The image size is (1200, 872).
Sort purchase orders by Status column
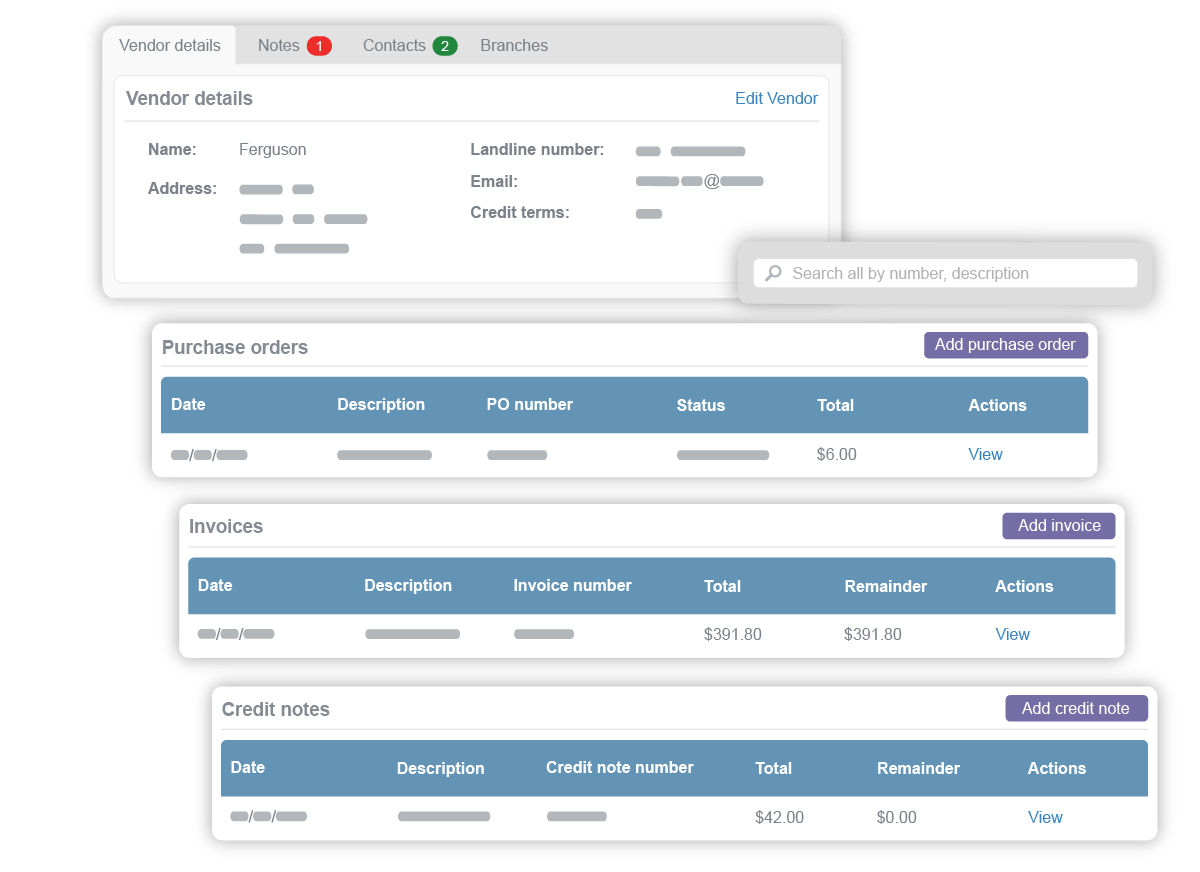[x=700, y=405]
